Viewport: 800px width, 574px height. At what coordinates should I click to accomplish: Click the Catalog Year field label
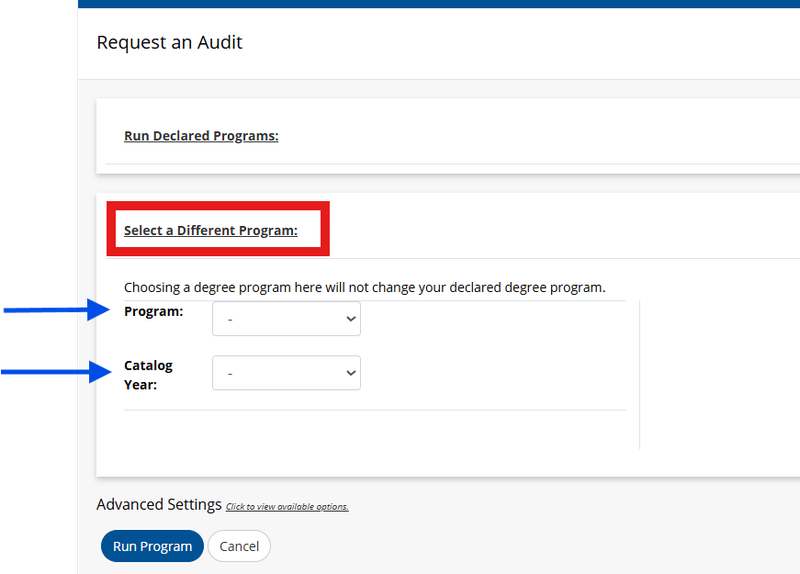point(148,375)
